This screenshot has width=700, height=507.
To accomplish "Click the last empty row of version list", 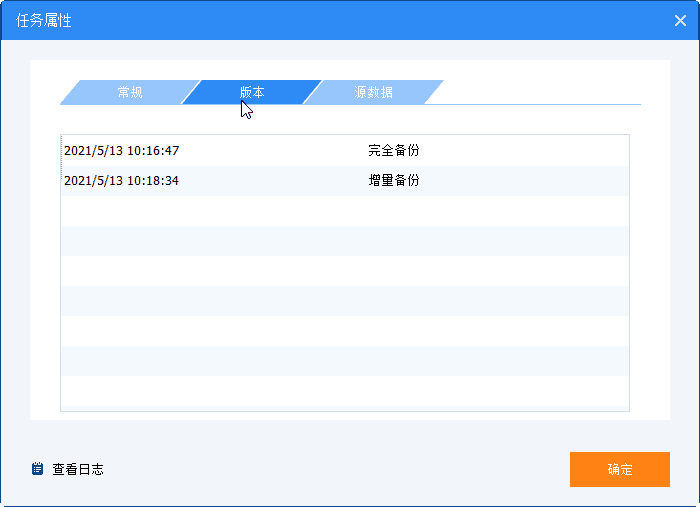I will (x=345, y=392).
